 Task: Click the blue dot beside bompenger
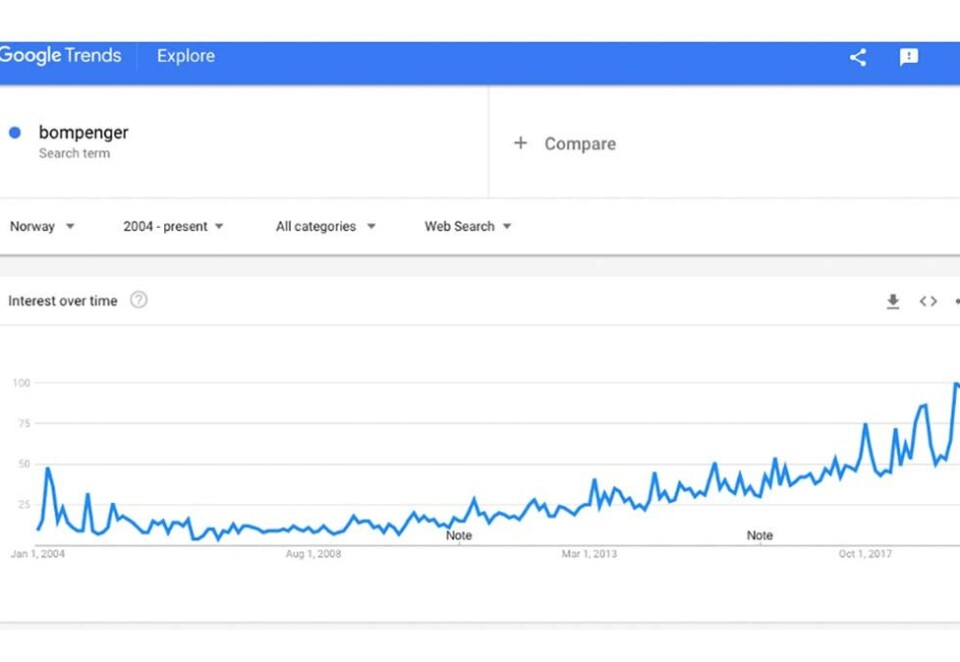[15, 133]
